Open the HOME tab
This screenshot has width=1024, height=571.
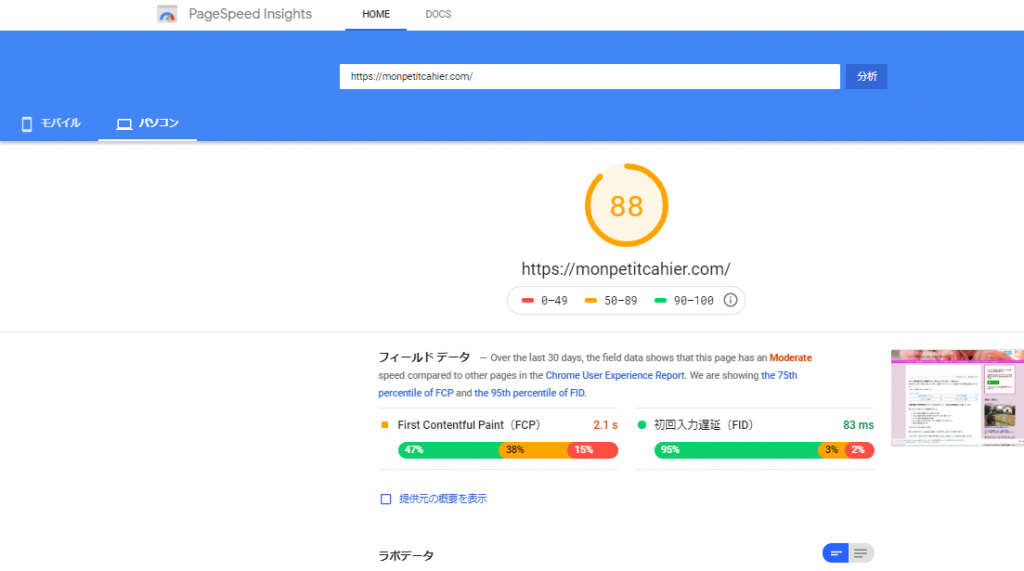(x=376, y=14)
